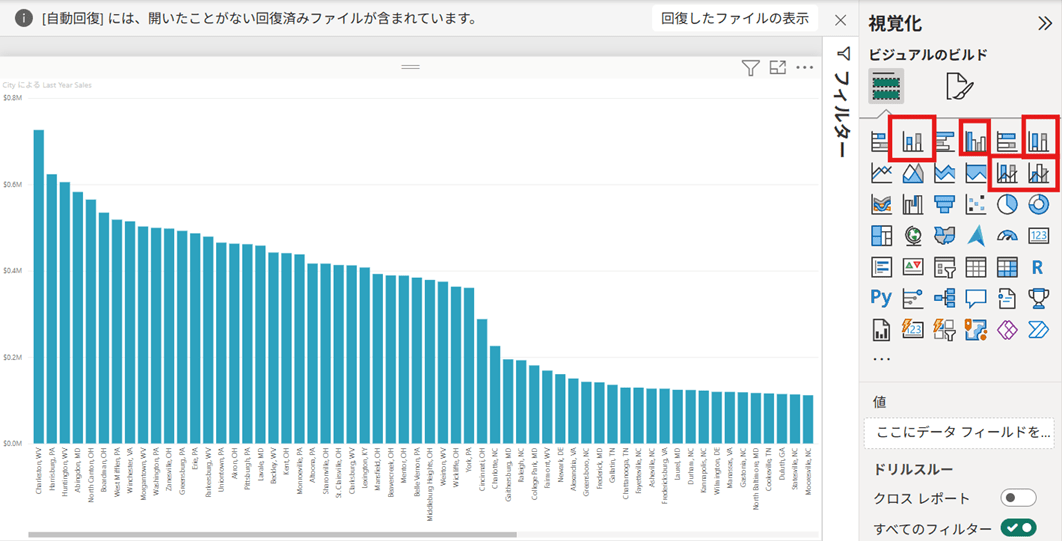Viewport: 1062px width, 541px height.
Task: Select the scatter chart visual
Action: tap(976, 204)
